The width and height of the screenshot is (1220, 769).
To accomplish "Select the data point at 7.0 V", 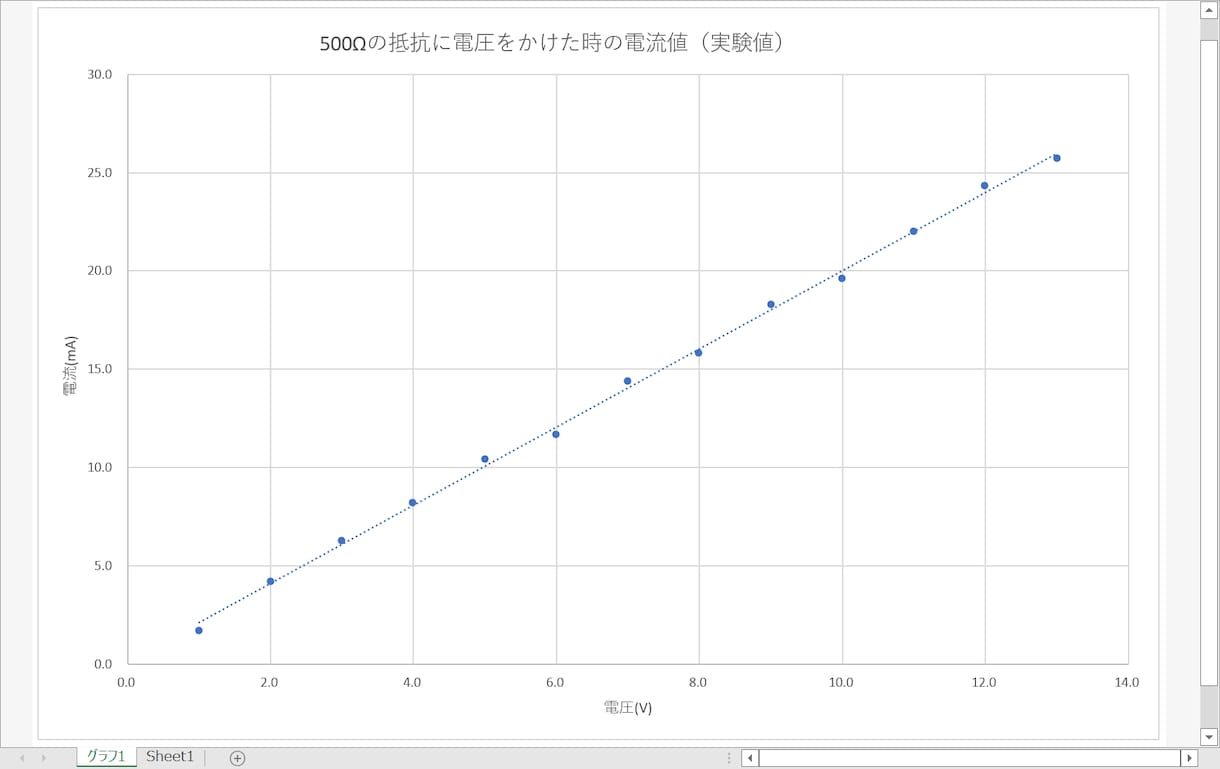I will (627, 381).
